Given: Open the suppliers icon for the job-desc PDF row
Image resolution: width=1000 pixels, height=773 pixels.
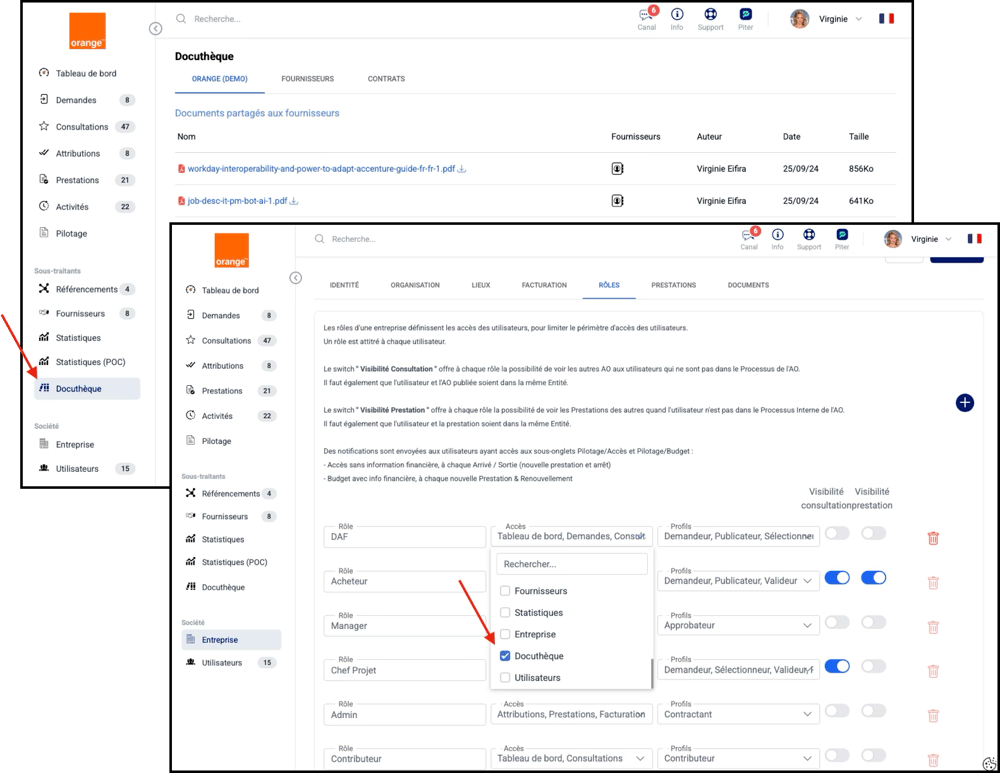Looking at the screenshot, I should [617, 200].
